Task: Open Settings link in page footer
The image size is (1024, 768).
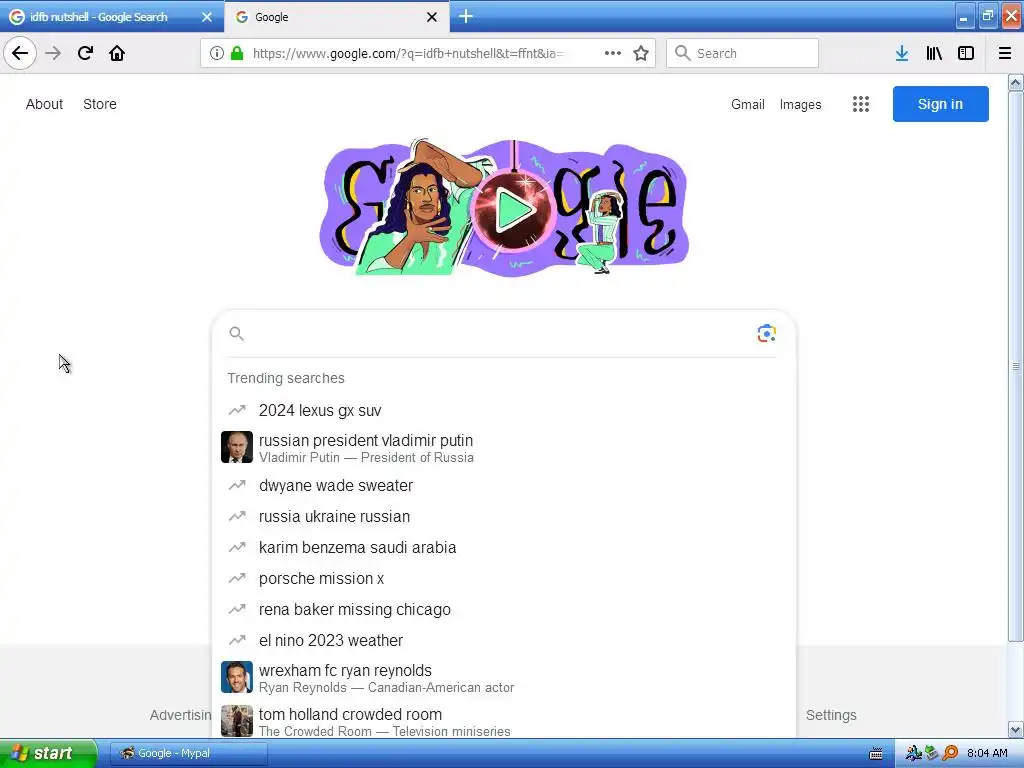Action: point(831,715)
